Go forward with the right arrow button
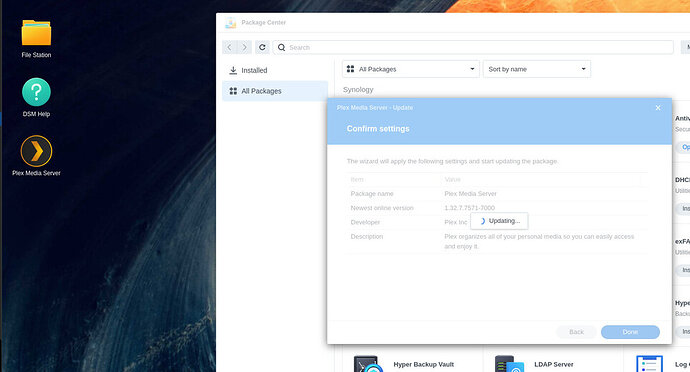The image size is (690, 372). [x=244, y=47]
